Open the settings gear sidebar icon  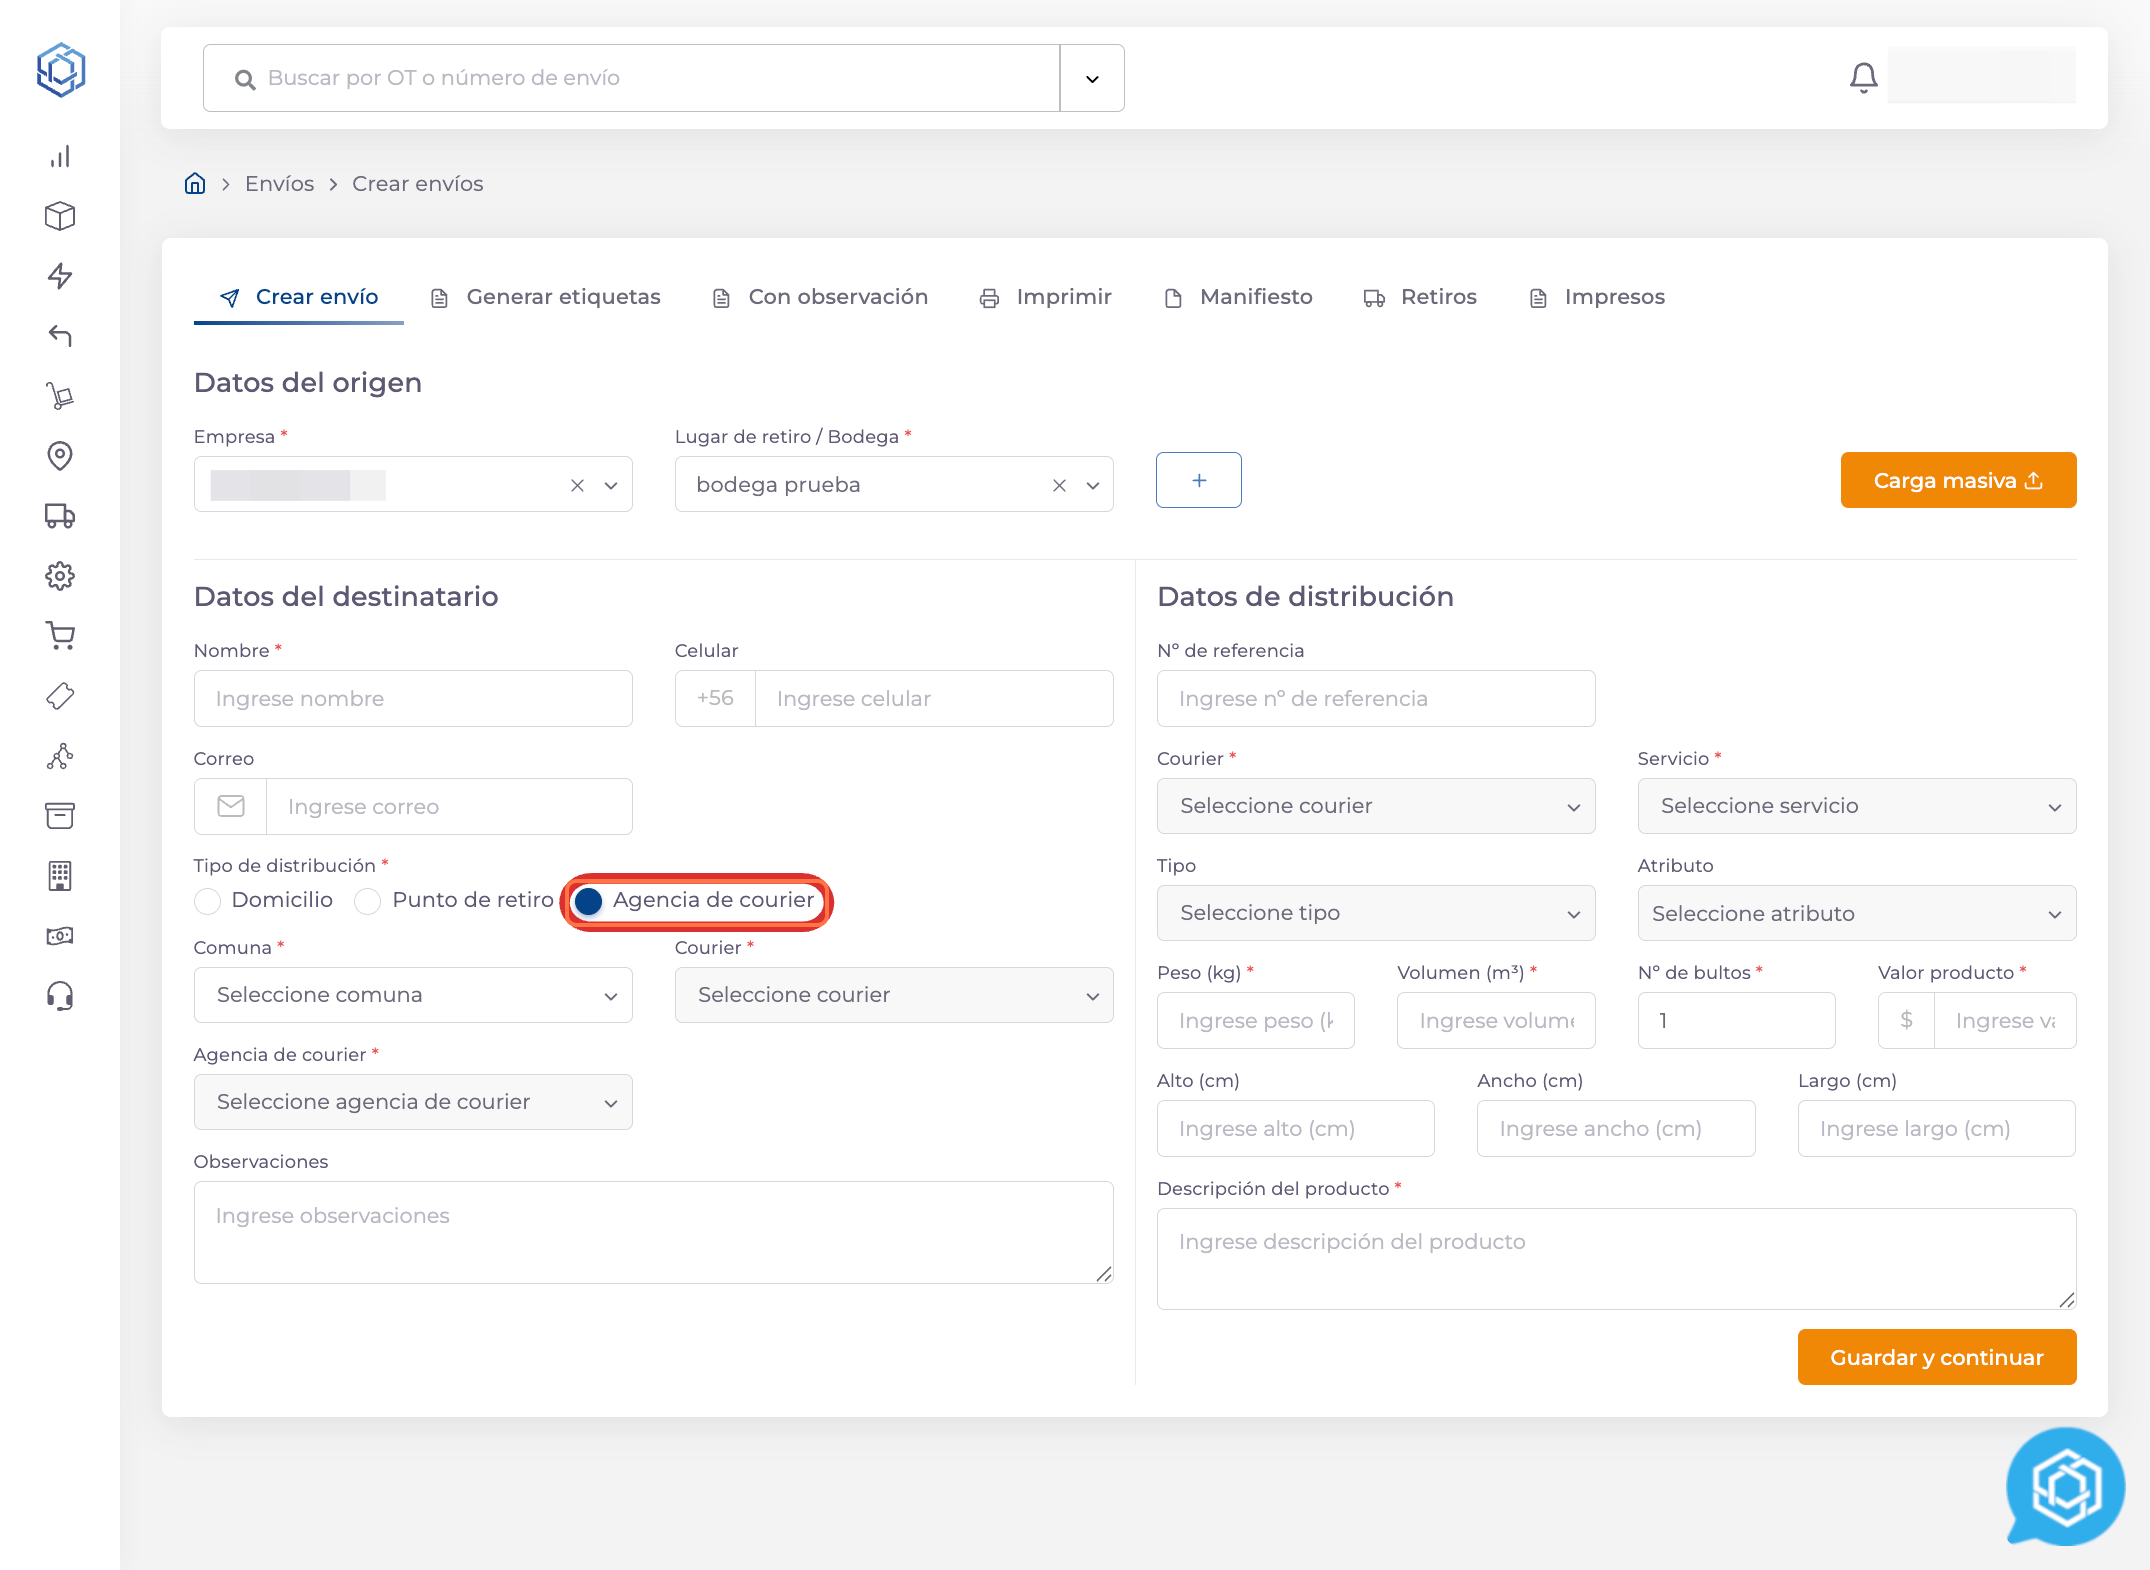tap(60, 576)
